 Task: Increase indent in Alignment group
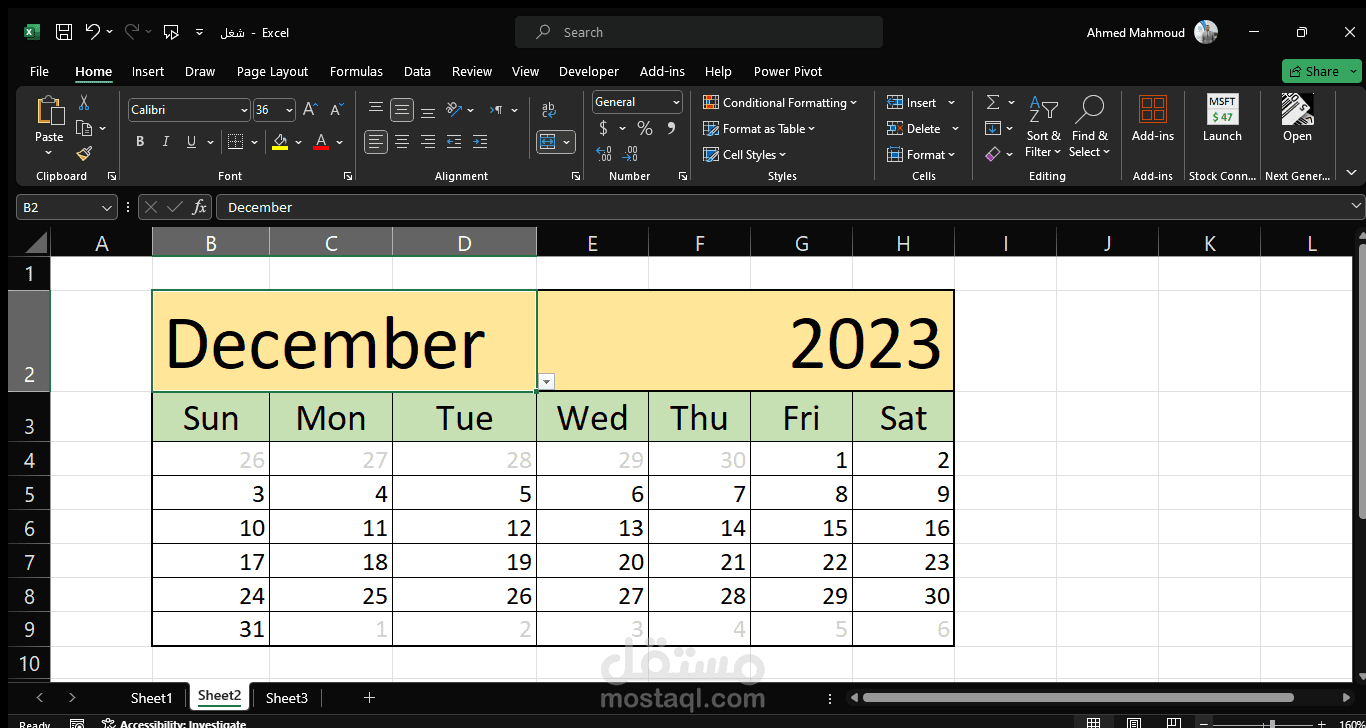[480, 142]
